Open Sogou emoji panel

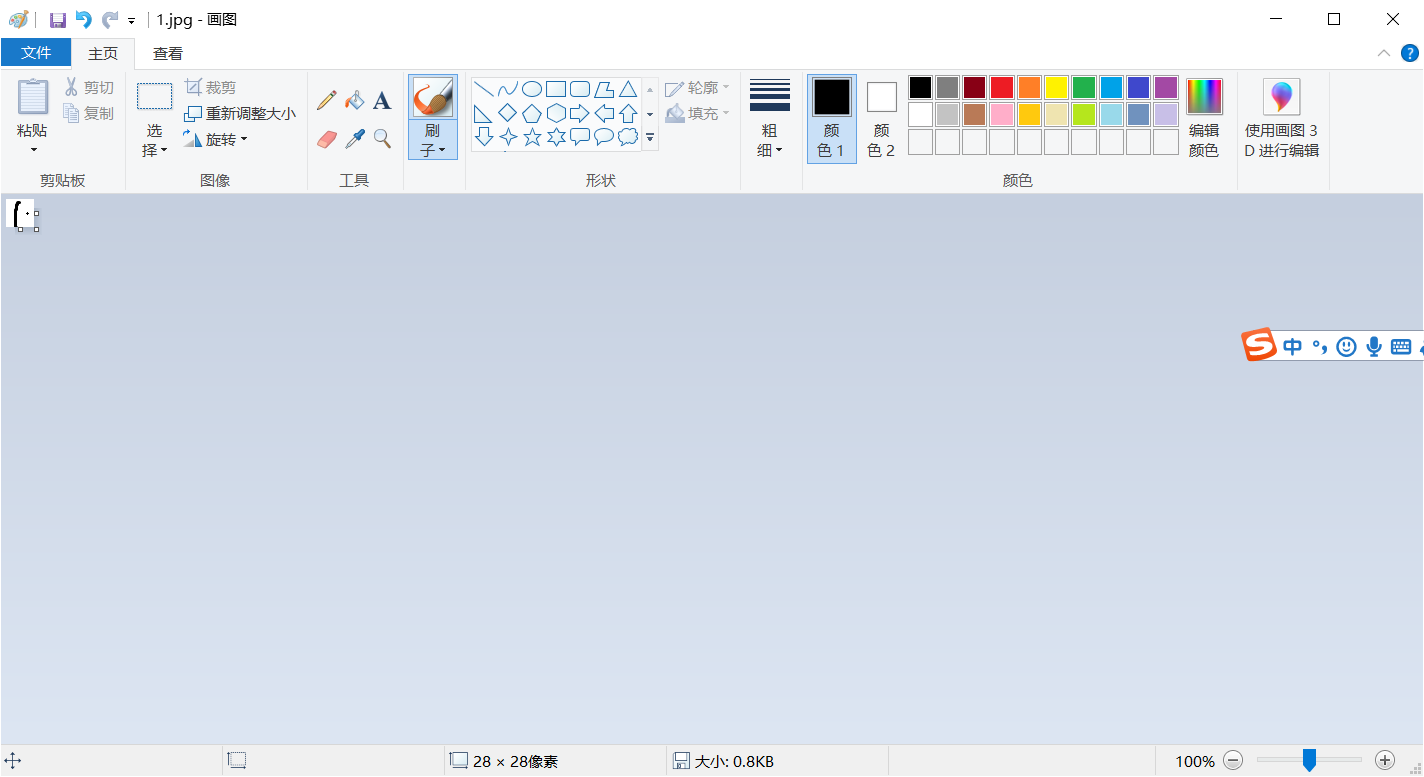coord(1347,347)
